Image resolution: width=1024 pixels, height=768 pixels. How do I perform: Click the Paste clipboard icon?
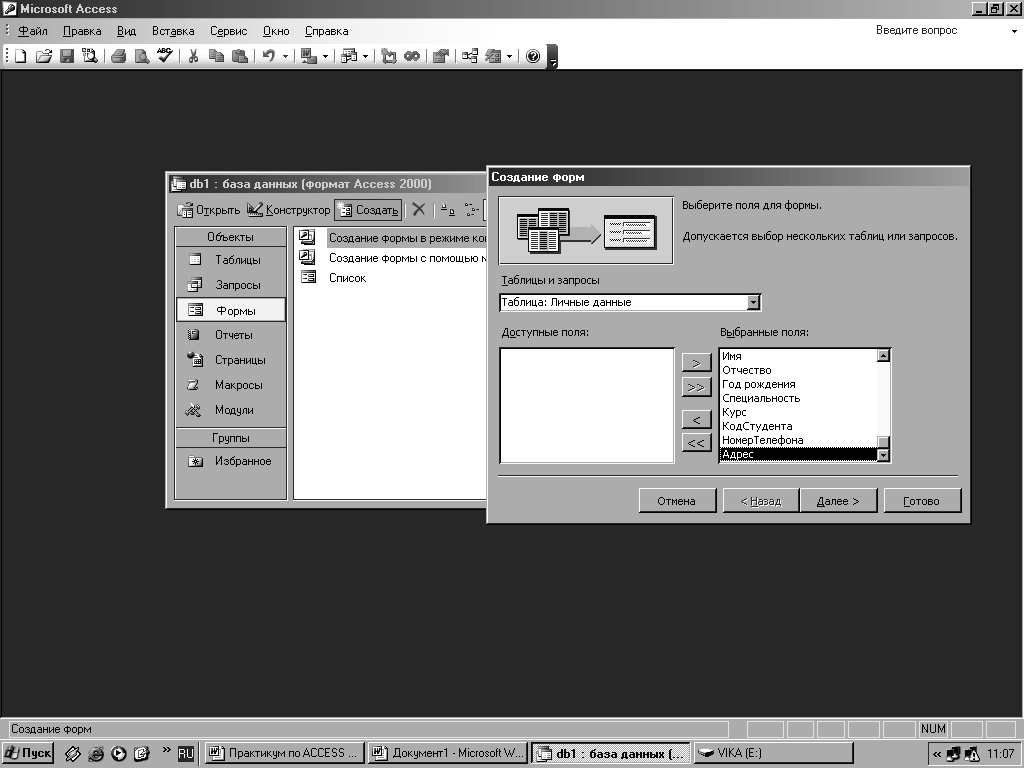click(x=240, y=56)
